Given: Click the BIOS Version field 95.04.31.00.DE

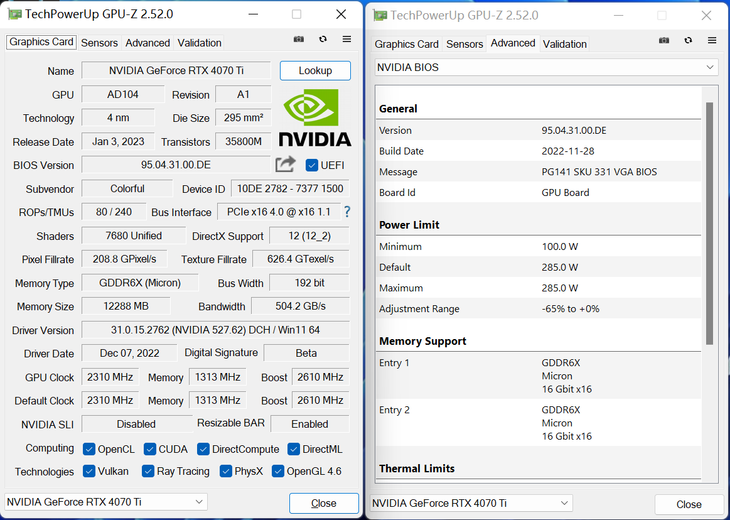Looking at the screenshot, I should 176,165.
